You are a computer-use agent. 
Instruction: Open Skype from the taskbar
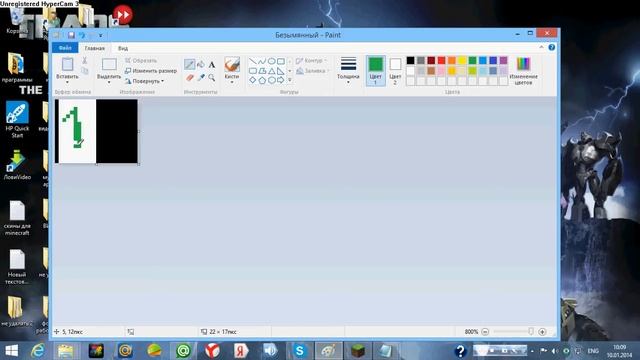coord(300,351)
